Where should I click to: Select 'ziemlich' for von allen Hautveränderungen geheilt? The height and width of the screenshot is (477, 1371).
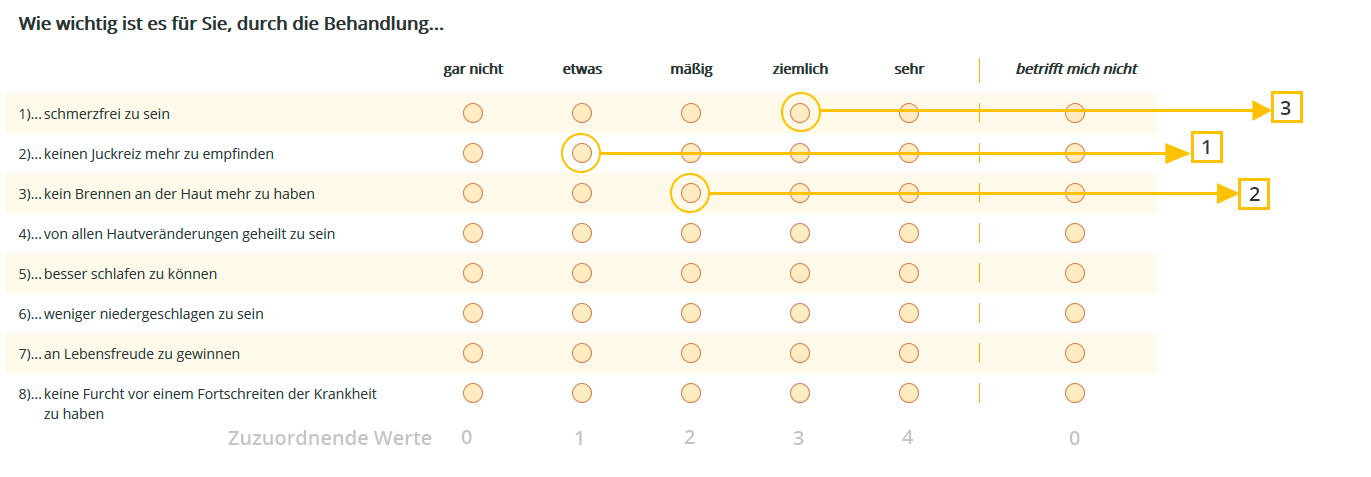pyautogui.click(x=799, y=233)
